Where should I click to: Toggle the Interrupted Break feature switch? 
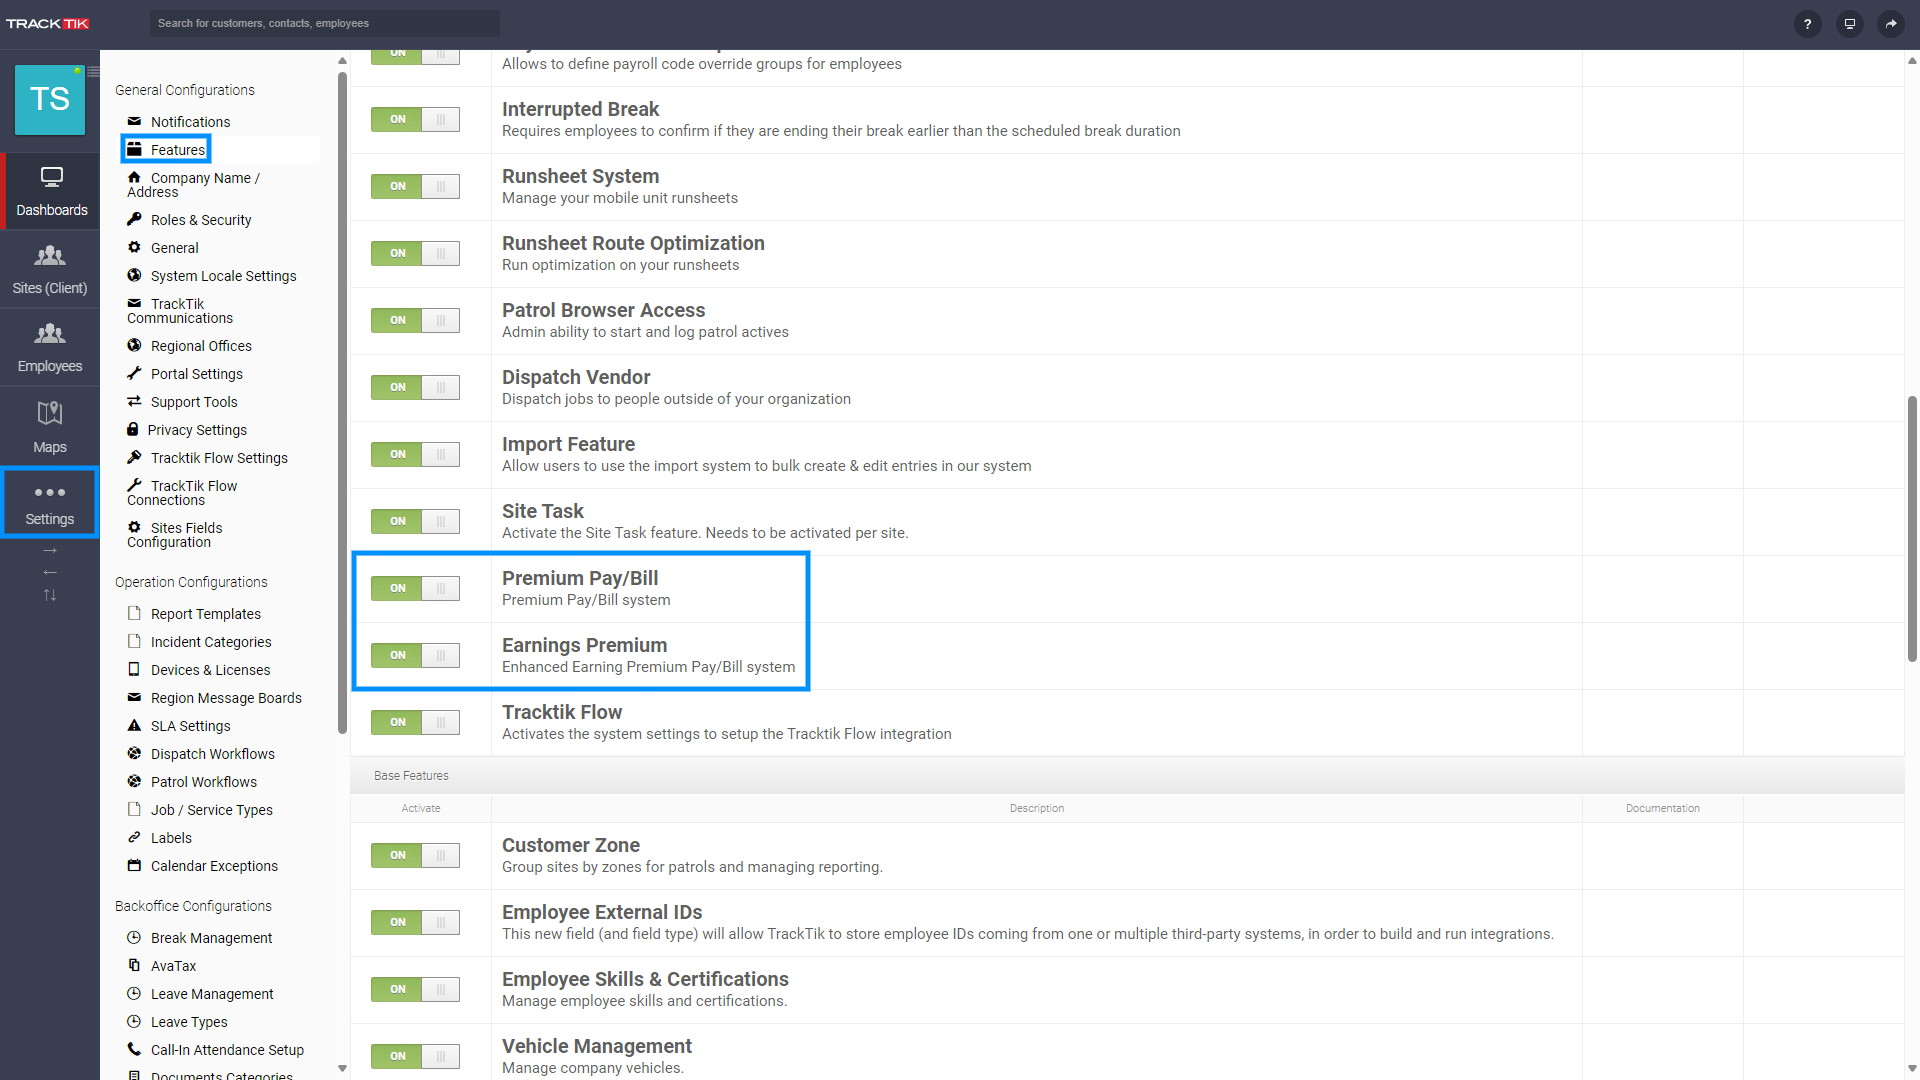coord(415,119)
